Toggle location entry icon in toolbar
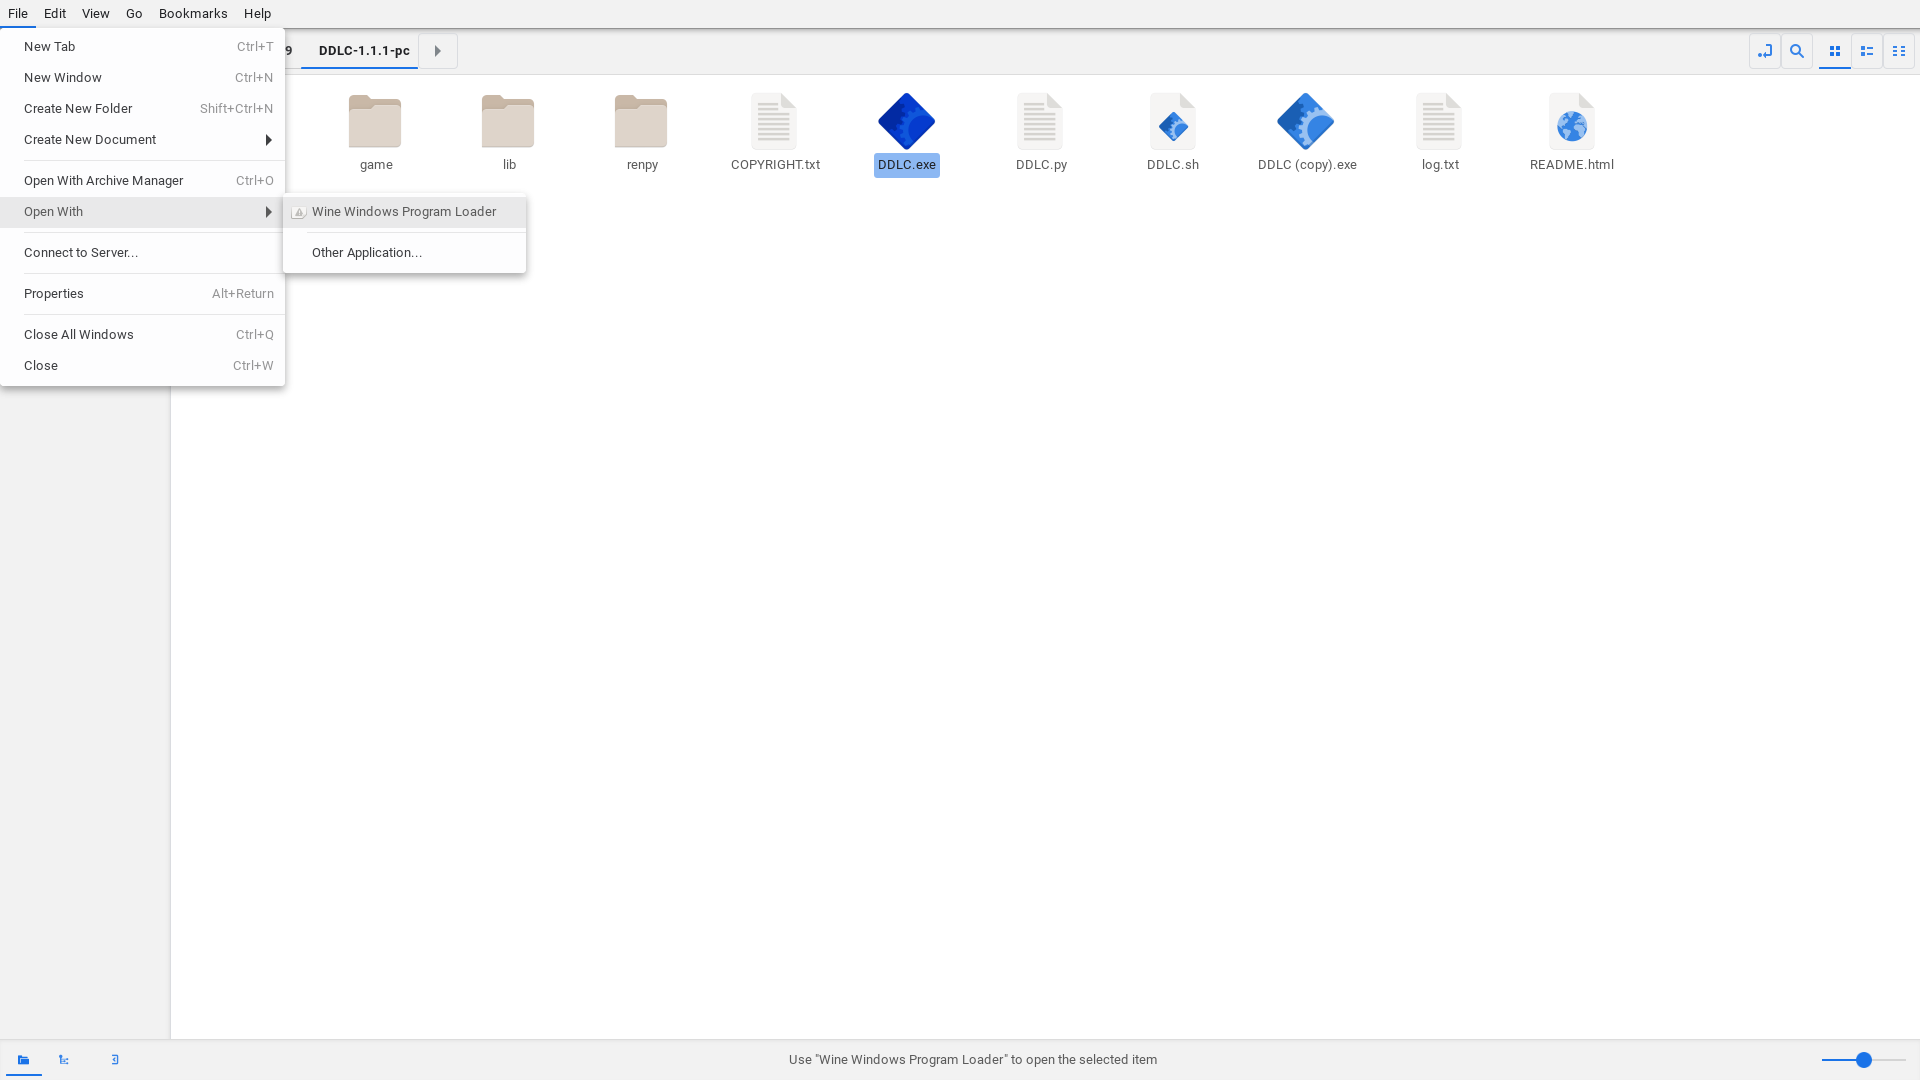The image size is (1920, 1080). 1765,51
